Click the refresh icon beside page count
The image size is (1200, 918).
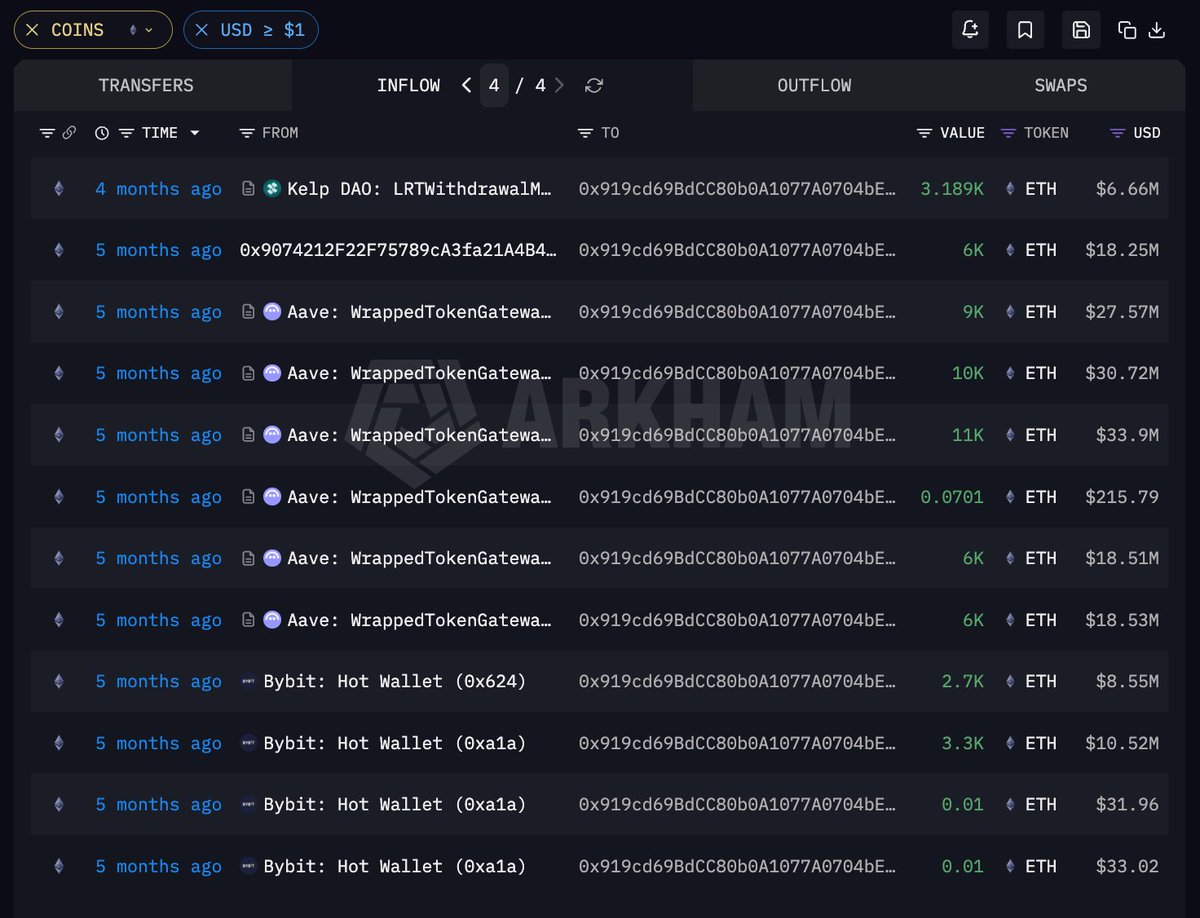(594, 86)
